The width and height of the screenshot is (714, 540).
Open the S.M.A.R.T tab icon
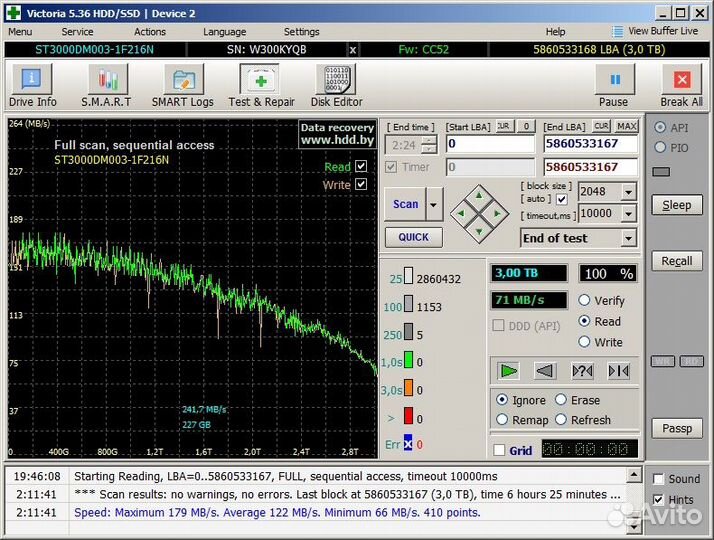(x=108, y=86)
